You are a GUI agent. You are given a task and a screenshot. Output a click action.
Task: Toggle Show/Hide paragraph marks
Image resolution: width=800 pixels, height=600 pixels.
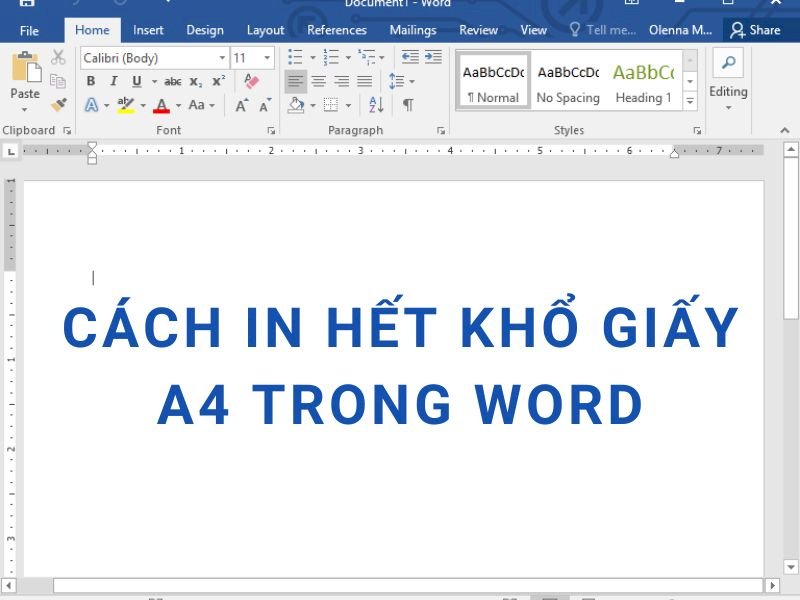(x=408, y=105)
